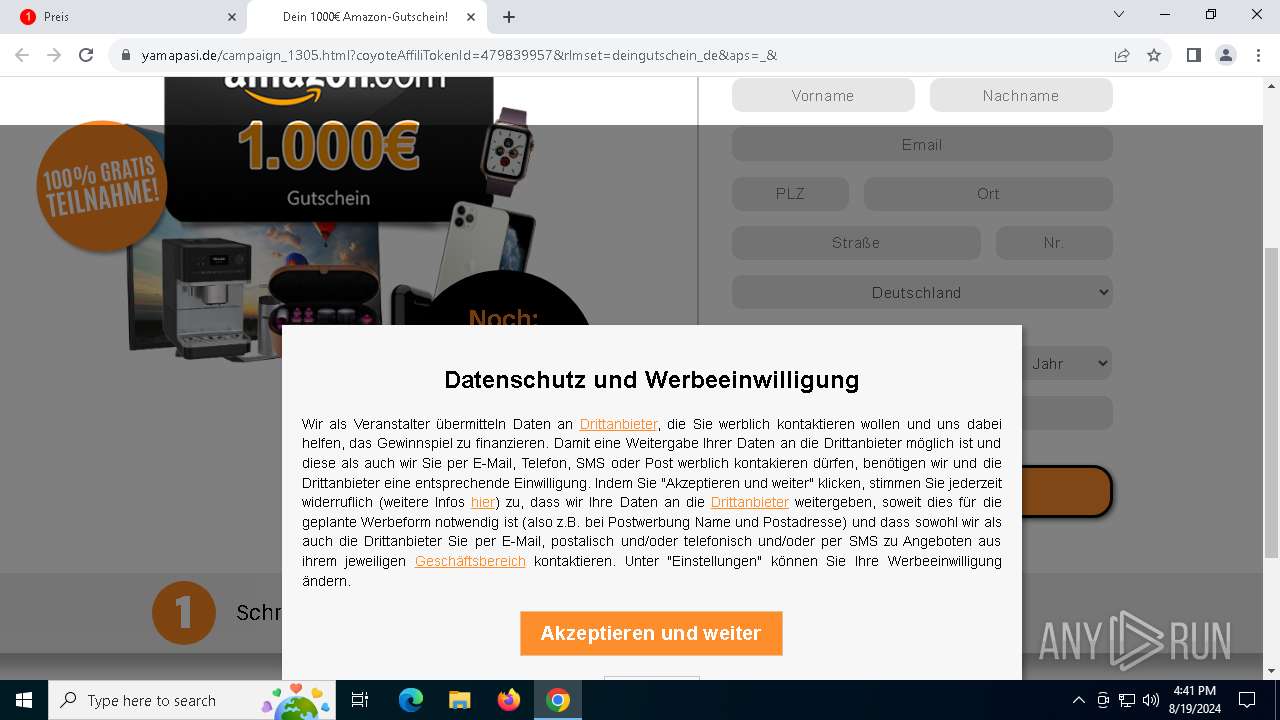Share this page icon in address bar
1280x720 pixels.
(1122, 55)
